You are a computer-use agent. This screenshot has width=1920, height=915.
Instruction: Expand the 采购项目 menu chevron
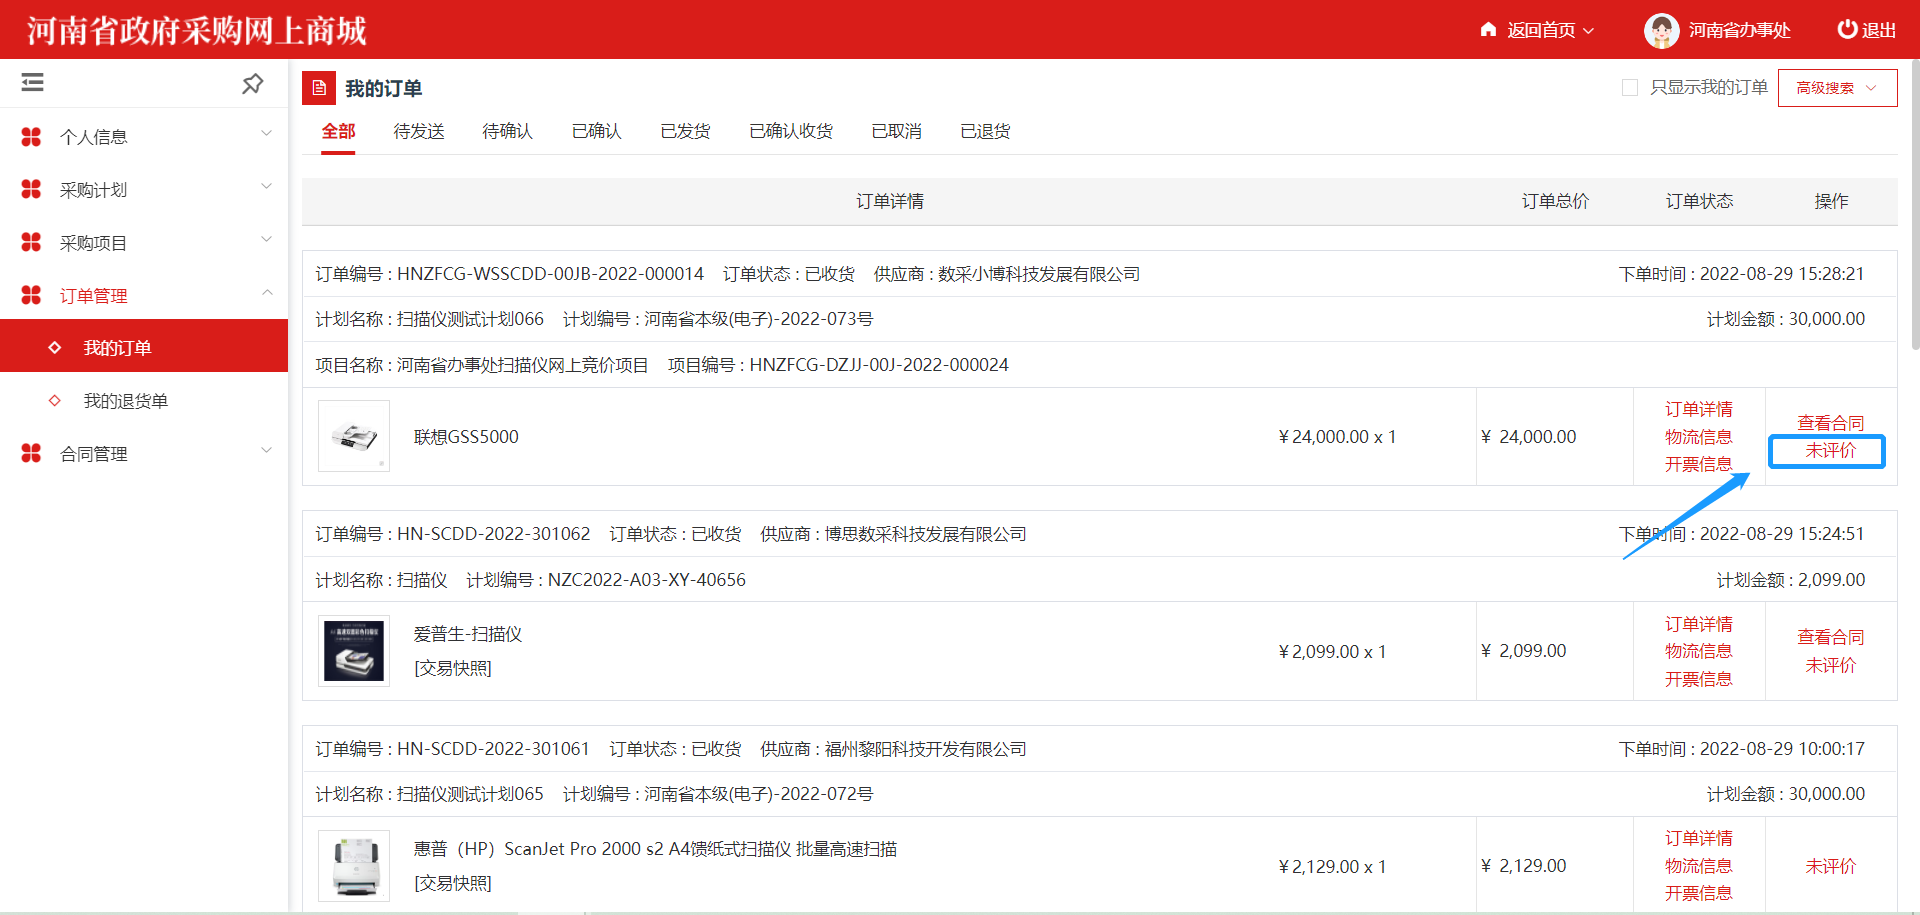coord(267,239)
